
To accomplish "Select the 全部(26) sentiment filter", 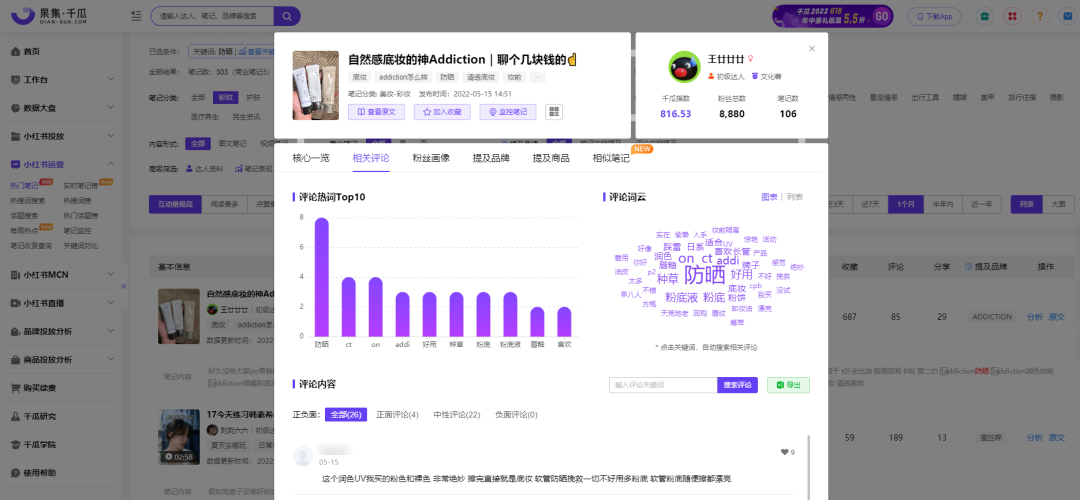I will tap(346, 415).
